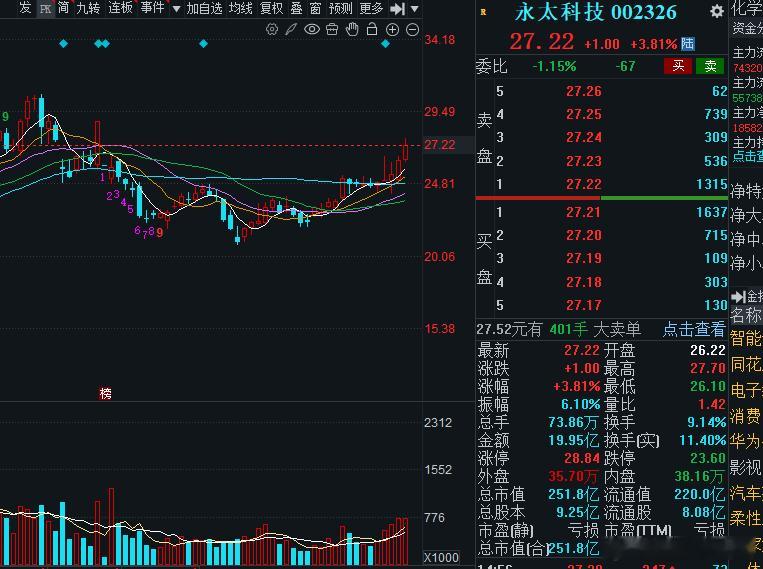Click the 金额 value 19.95亿

(x=573, y=441)
